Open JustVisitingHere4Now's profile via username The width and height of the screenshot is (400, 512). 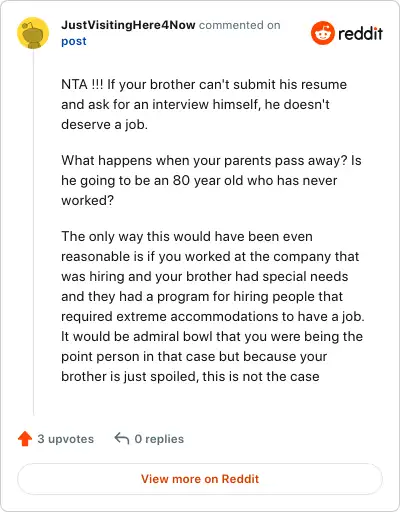pos(128,25)
